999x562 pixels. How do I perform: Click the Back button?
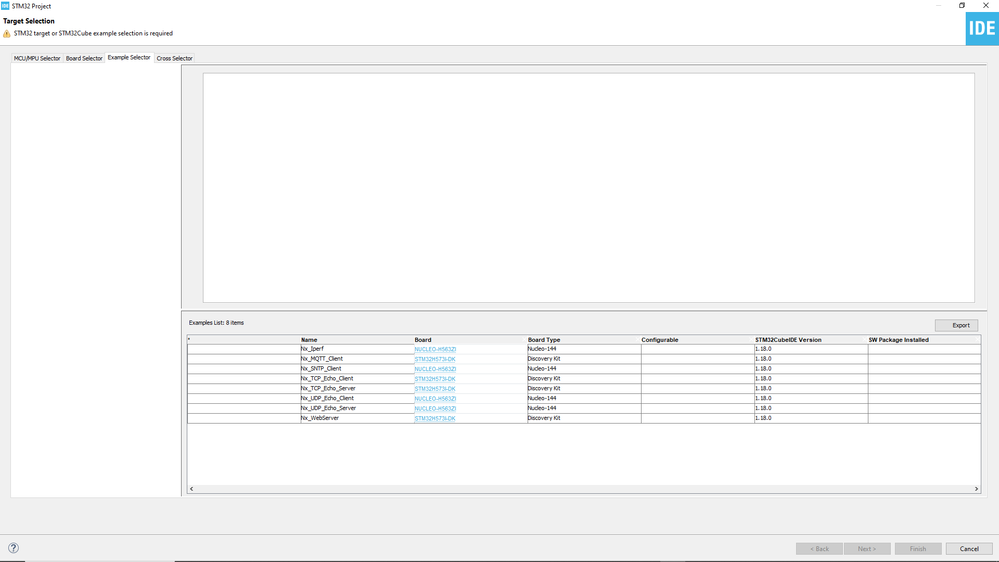(x=819, y=549)
